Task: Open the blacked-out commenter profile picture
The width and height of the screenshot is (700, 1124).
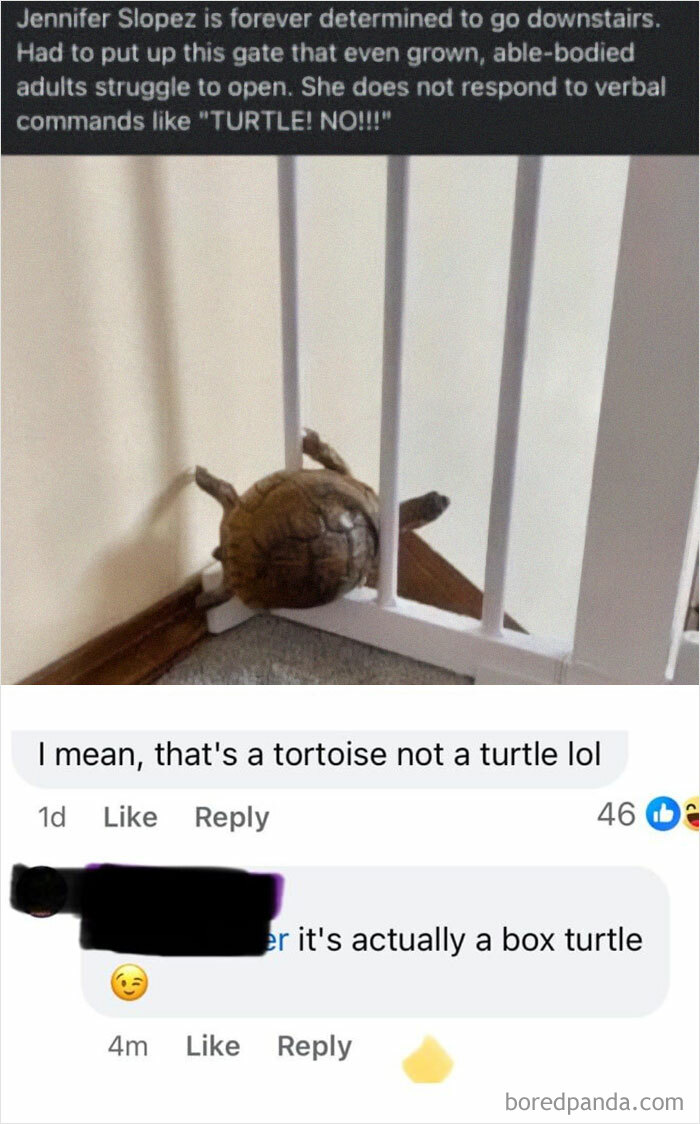Action: [x=40, y=890]
